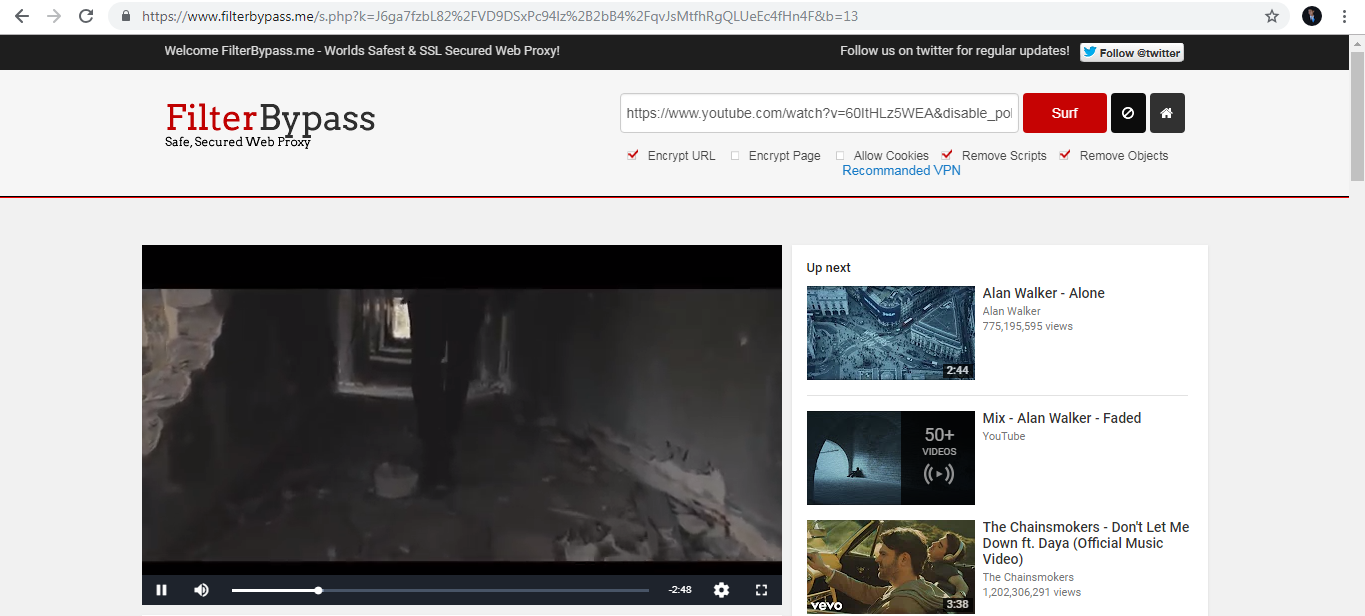Open Mix - Alan Walker - Faded title
This screenshot has width=1365, height=616.
tap(1061, 418)
